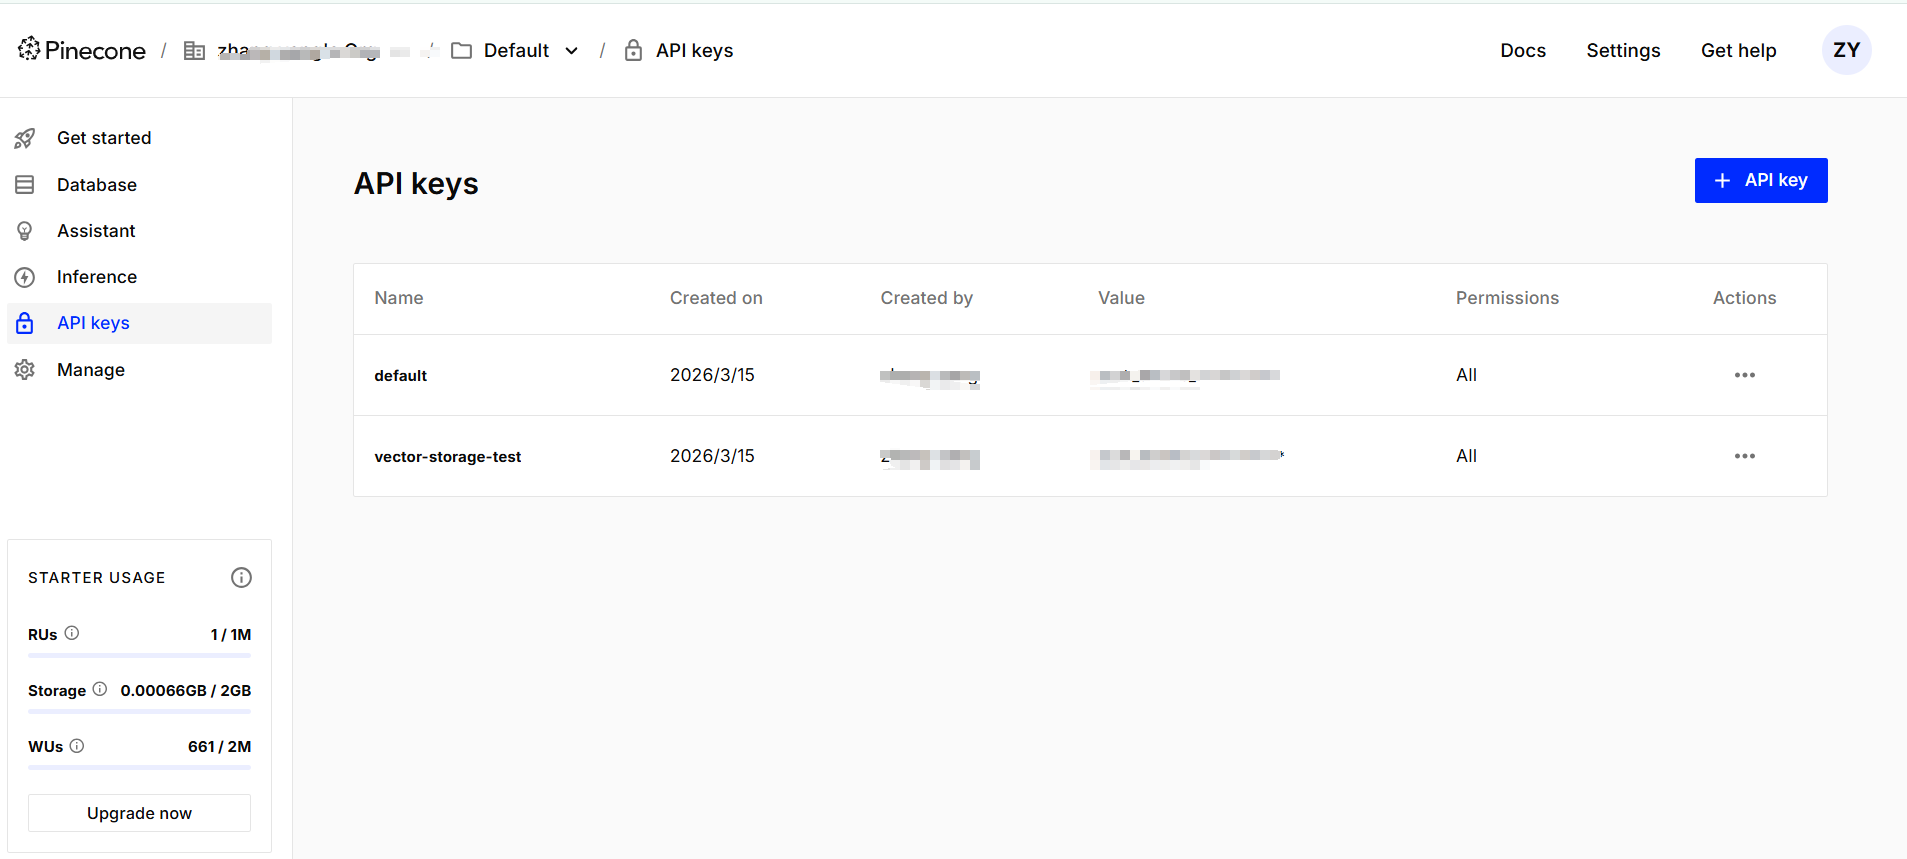Screen dimensions: 1907x859
Task: Click the lock icon beside API keys breadcrumb
Action: [x=633, y=50]
